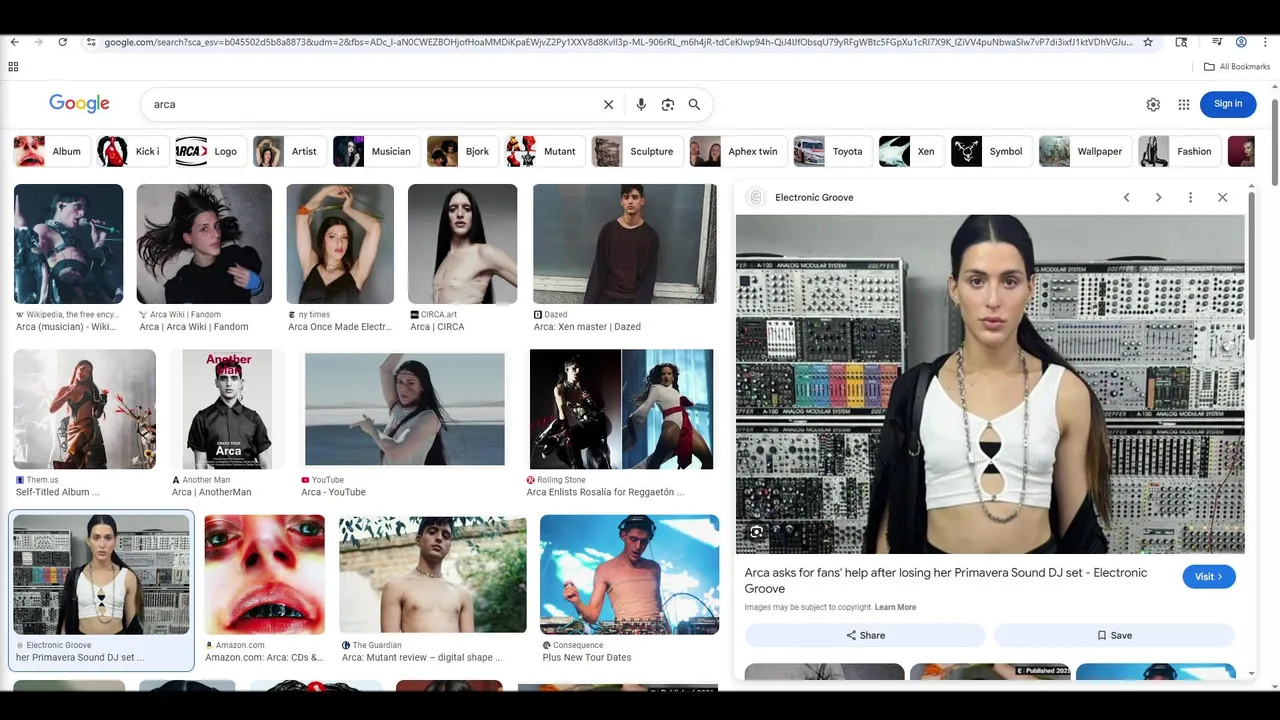Filter images by Kick i chip
The image size is (1280, 720).
132,151
